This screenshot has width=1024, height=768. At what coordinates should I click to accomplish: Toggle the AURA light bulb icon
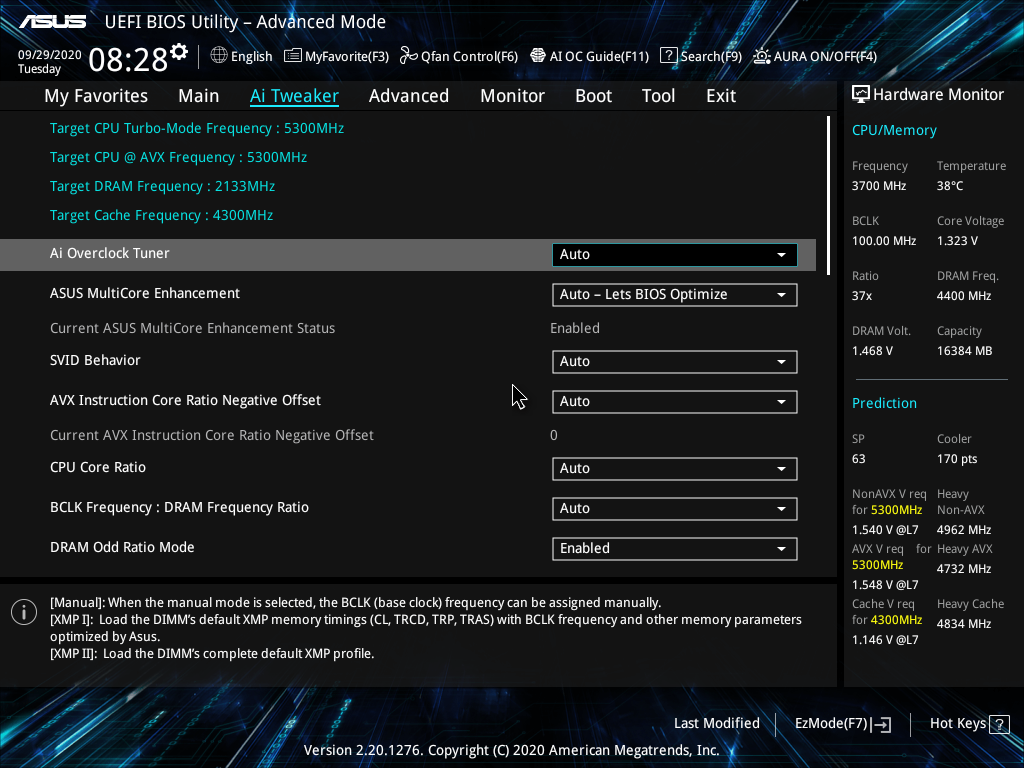[x=761, y=56]
